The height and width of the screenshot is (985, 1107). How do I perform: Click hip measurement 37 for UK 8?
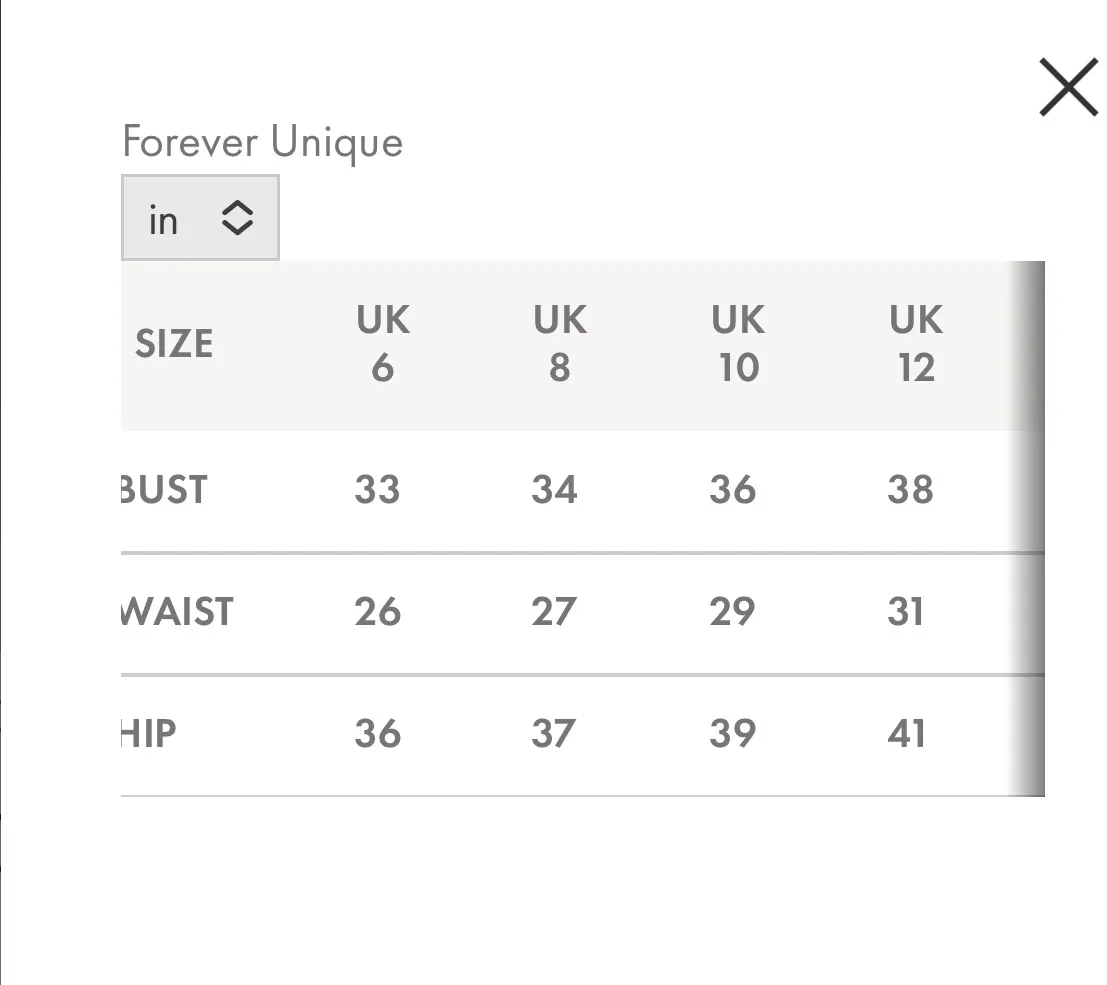tap(554, 734)
